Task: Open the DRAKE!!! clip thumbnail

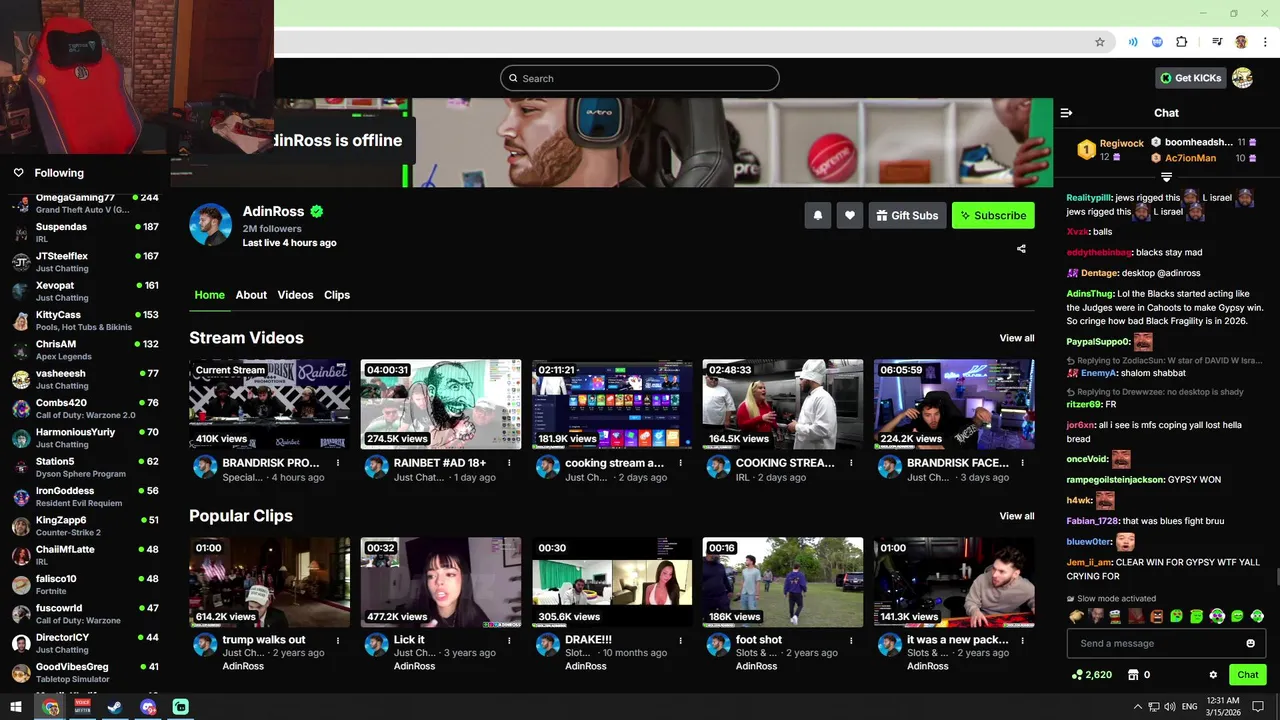Action: [612, 582]
